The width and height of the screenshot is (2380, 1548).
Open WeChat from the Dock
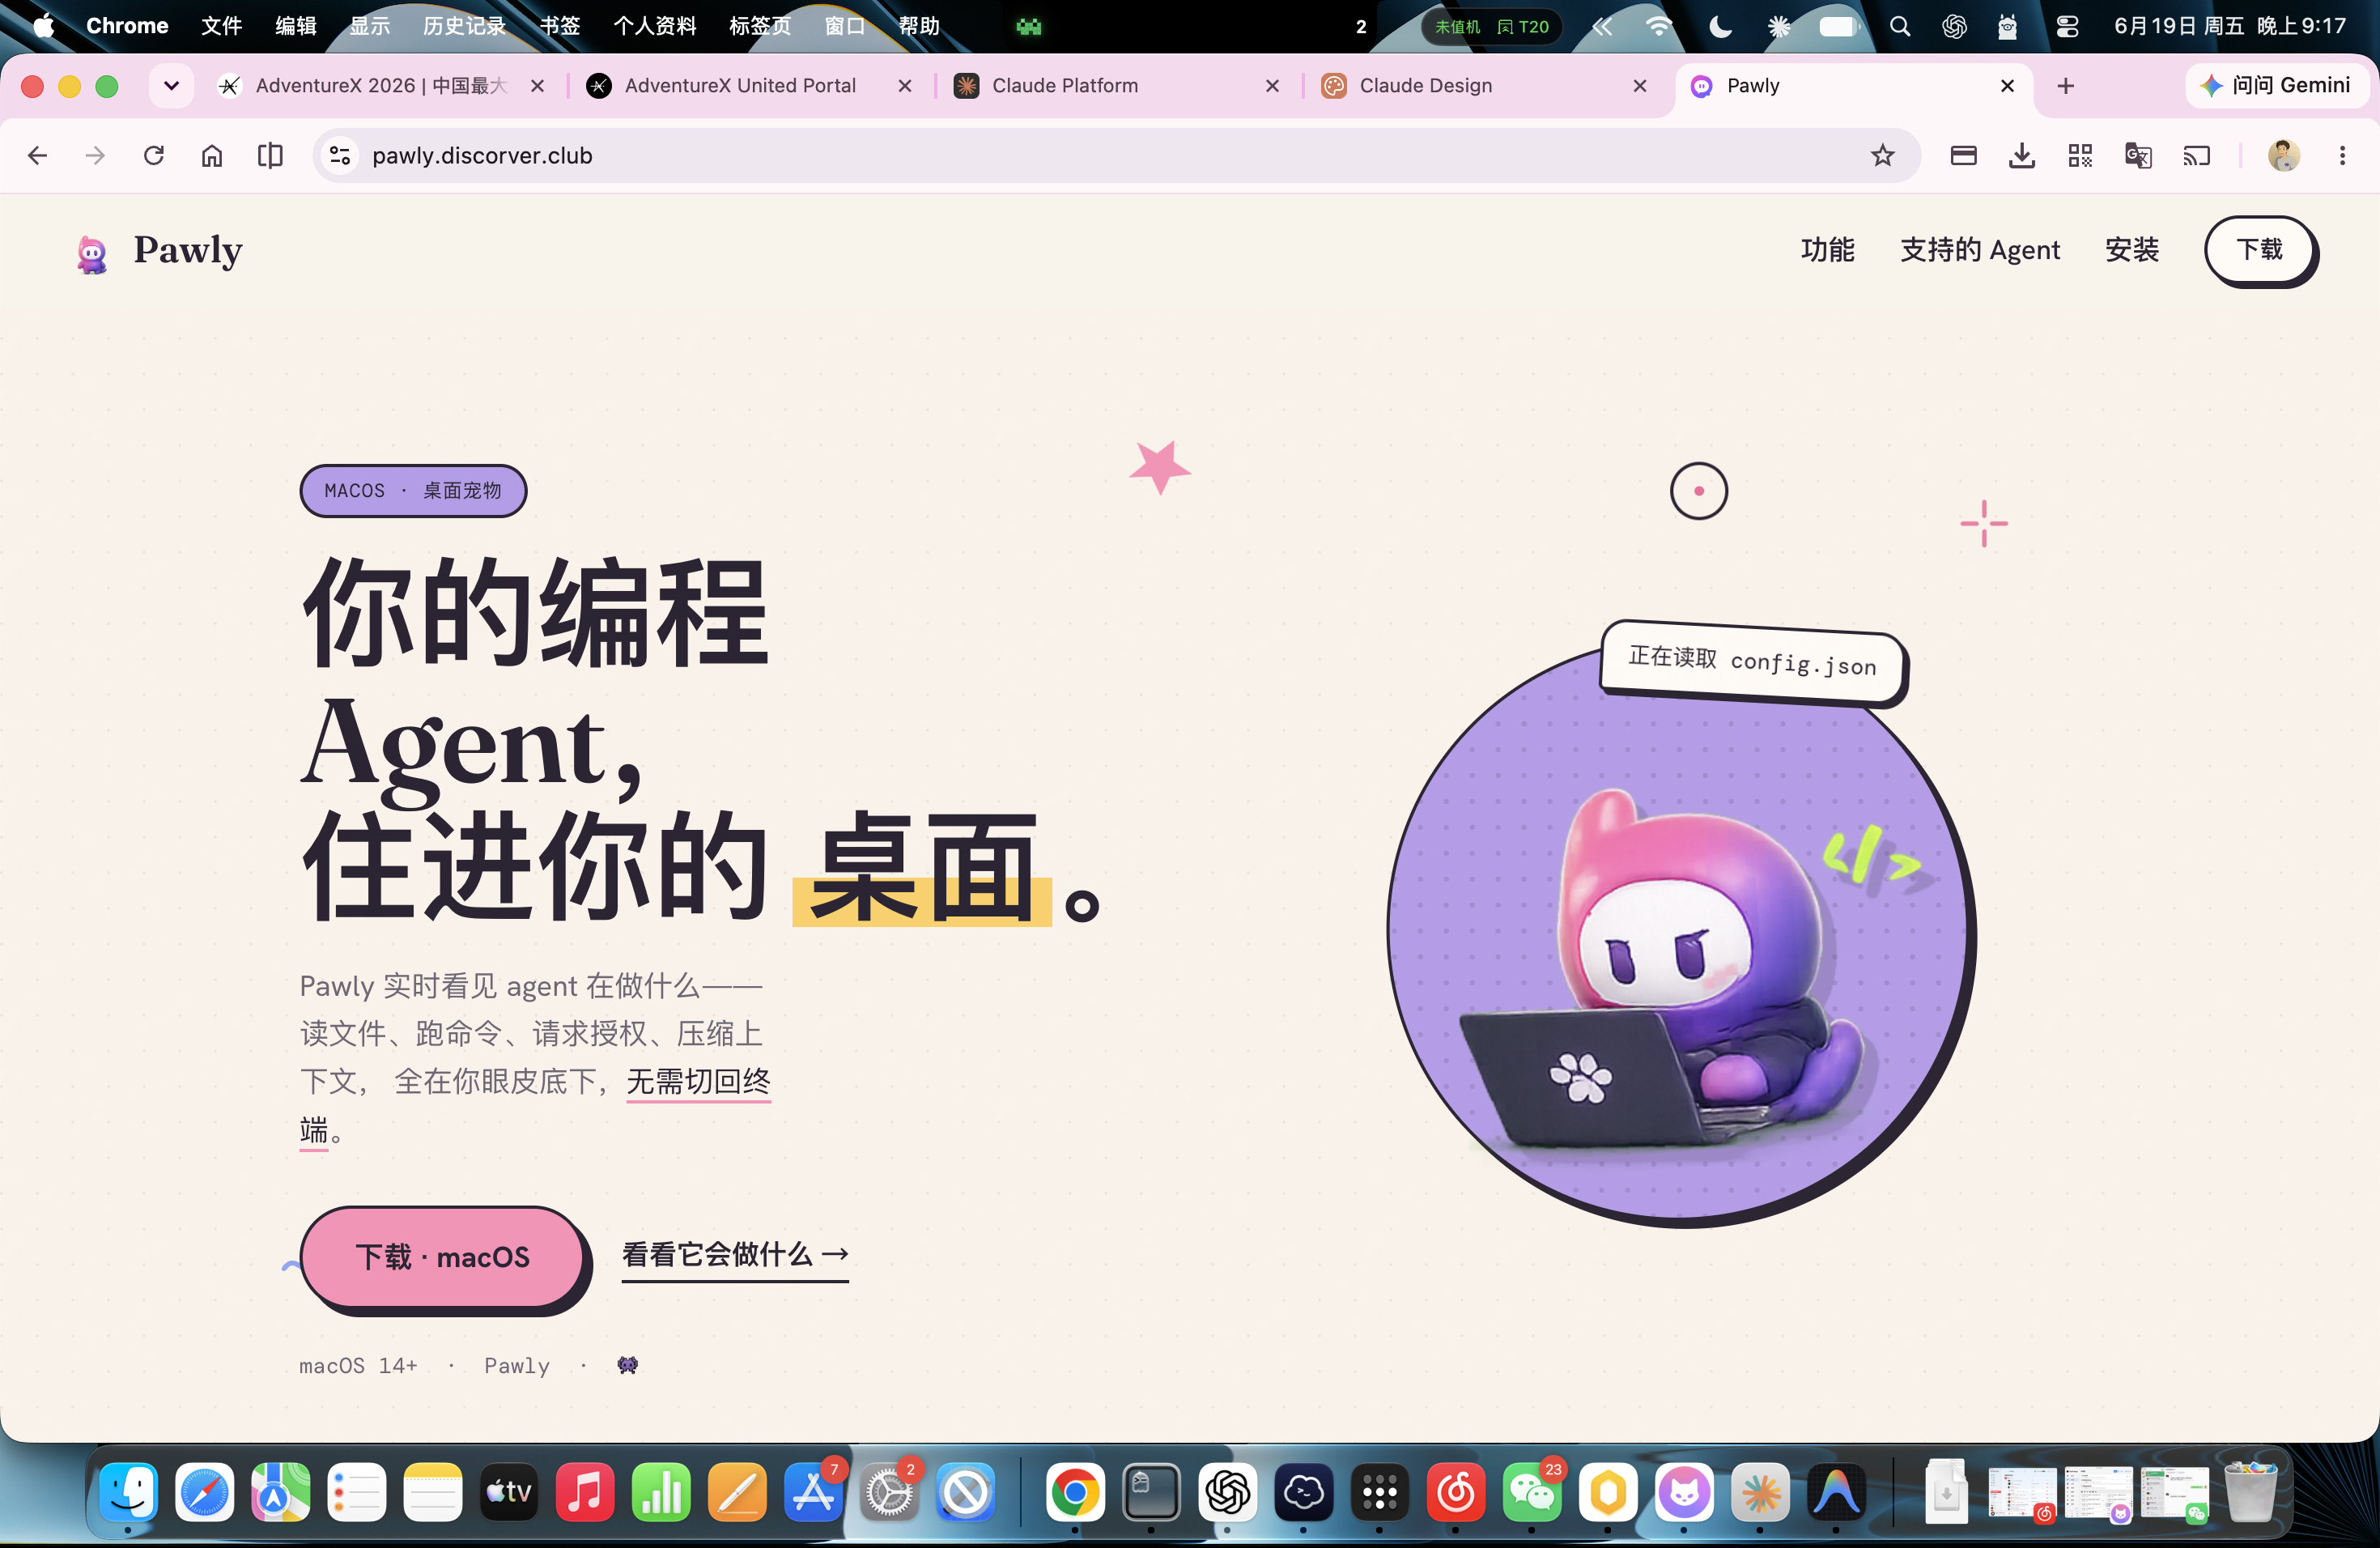pyautogui.click(x=1531, y=1493)
